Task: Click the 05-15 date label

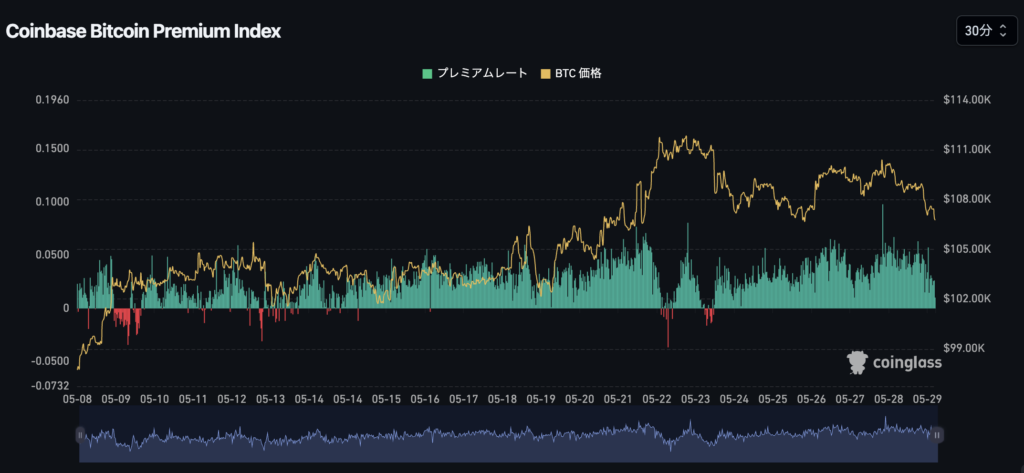Action: [x=387, y=398]
